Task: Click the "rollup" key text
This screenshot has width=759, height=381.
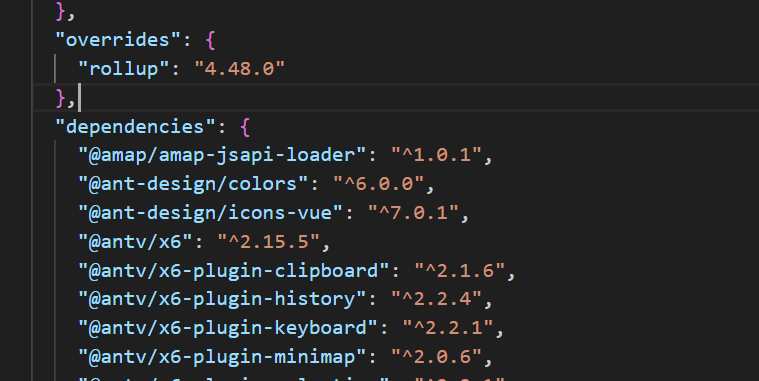Action: coord(124,69)
